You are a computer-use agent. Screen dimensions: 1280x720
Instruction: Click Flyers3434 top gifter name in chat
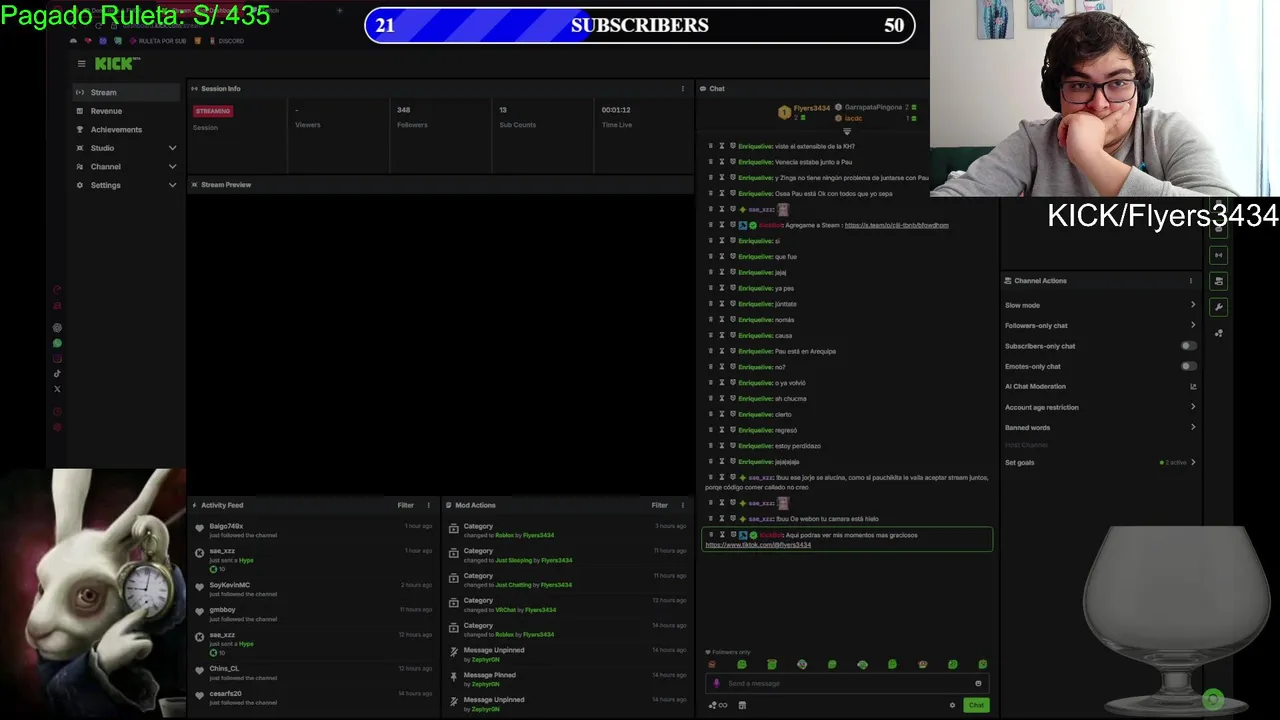[812, 108]
